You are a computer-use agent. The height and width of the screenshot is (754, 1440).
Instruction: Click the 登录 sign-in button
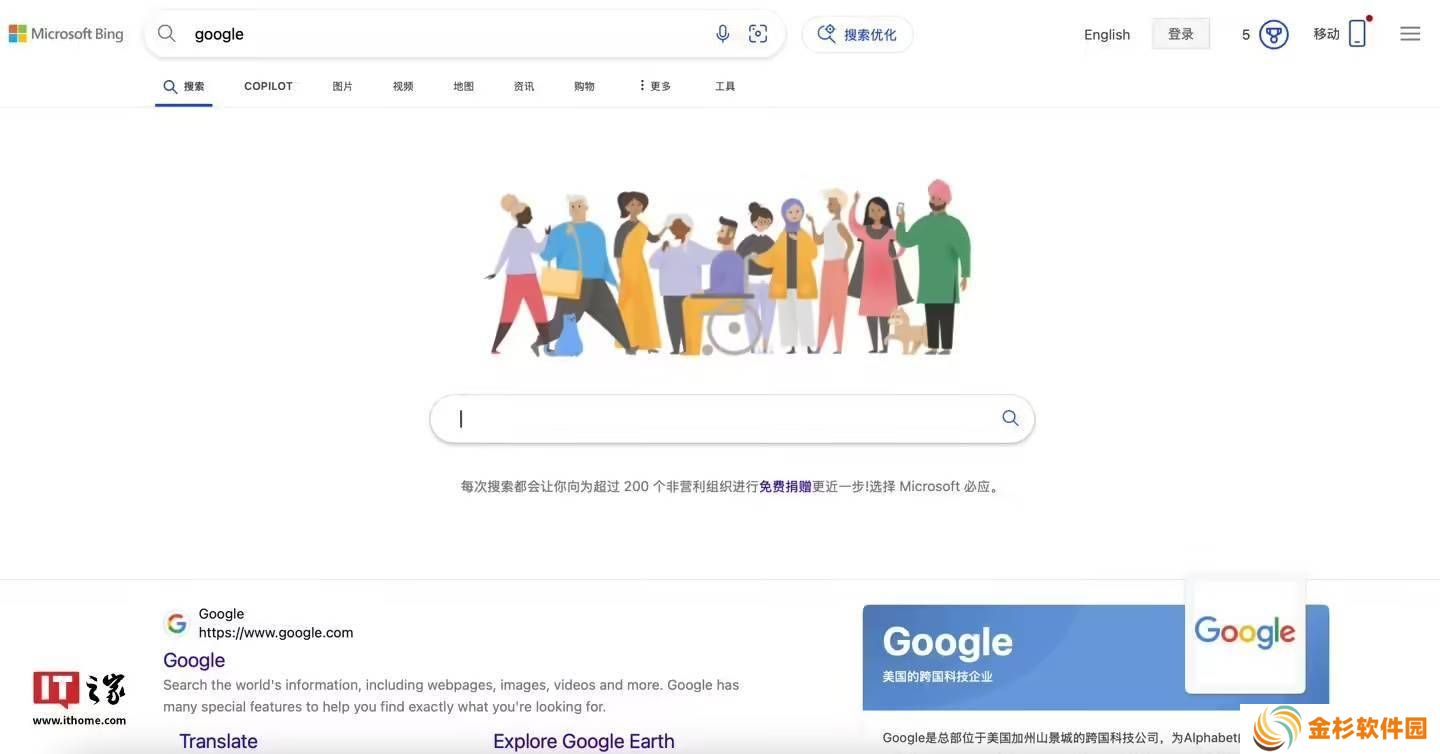[x=1181, y=34]
